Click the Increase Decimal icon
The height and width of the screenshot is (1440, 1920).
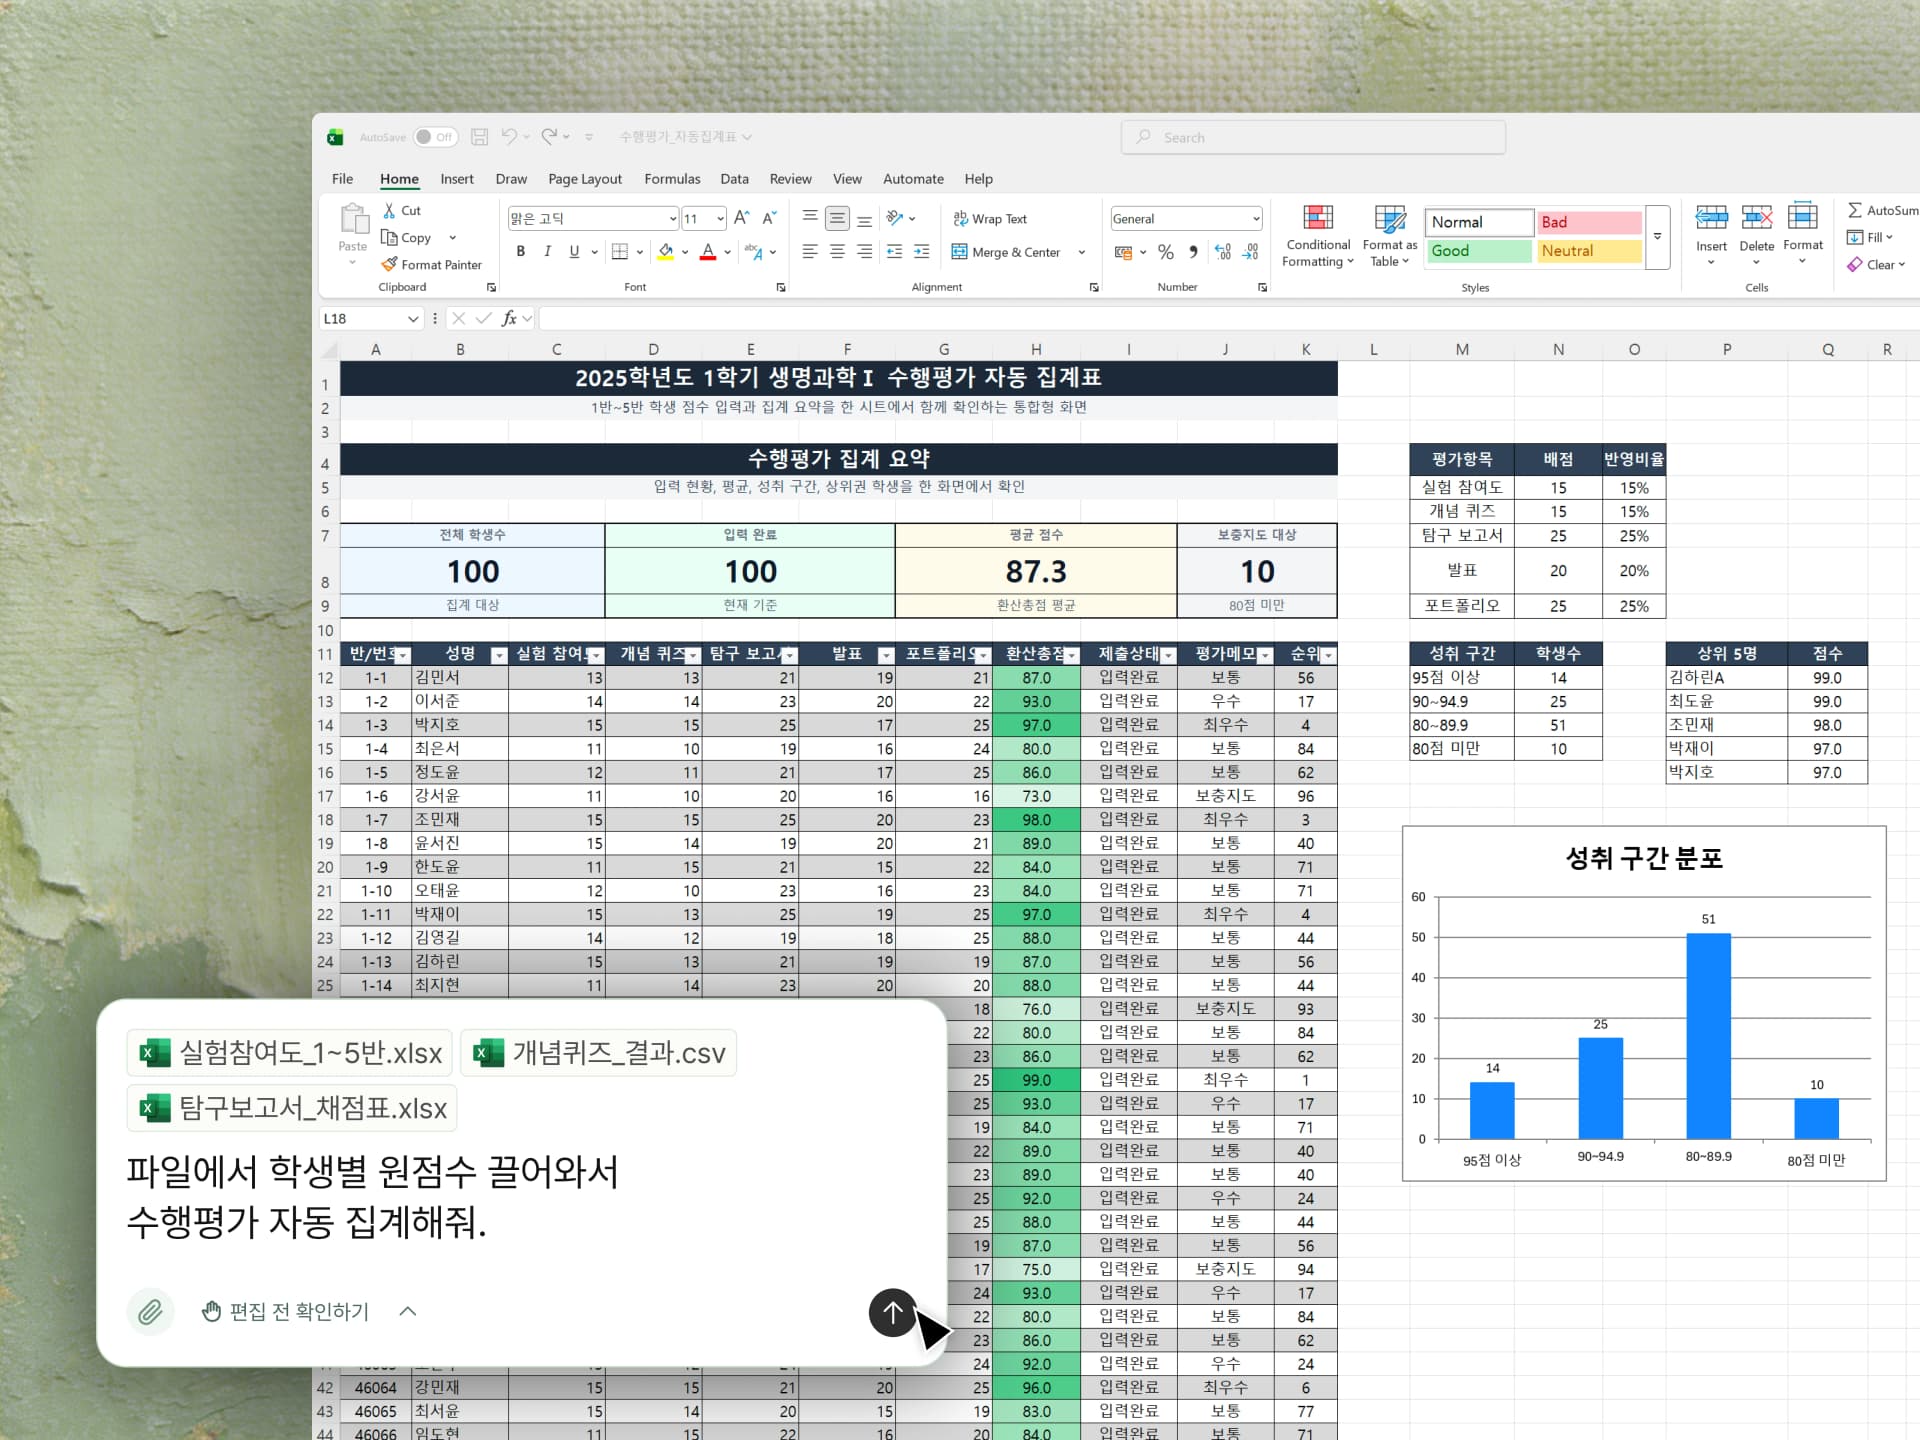click(1221, 252)
